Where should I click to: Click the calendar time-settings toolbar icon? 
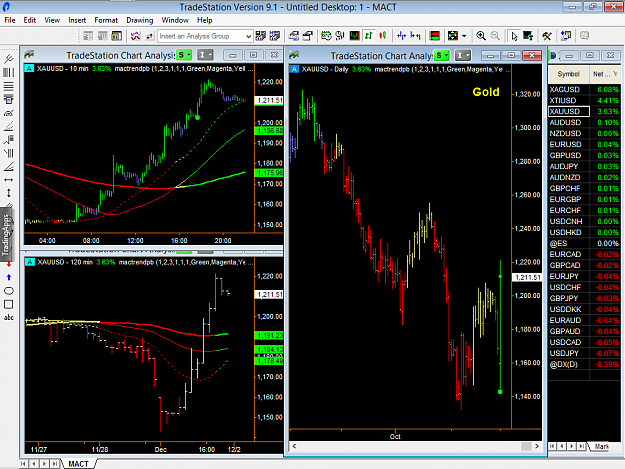coord(326,36)
